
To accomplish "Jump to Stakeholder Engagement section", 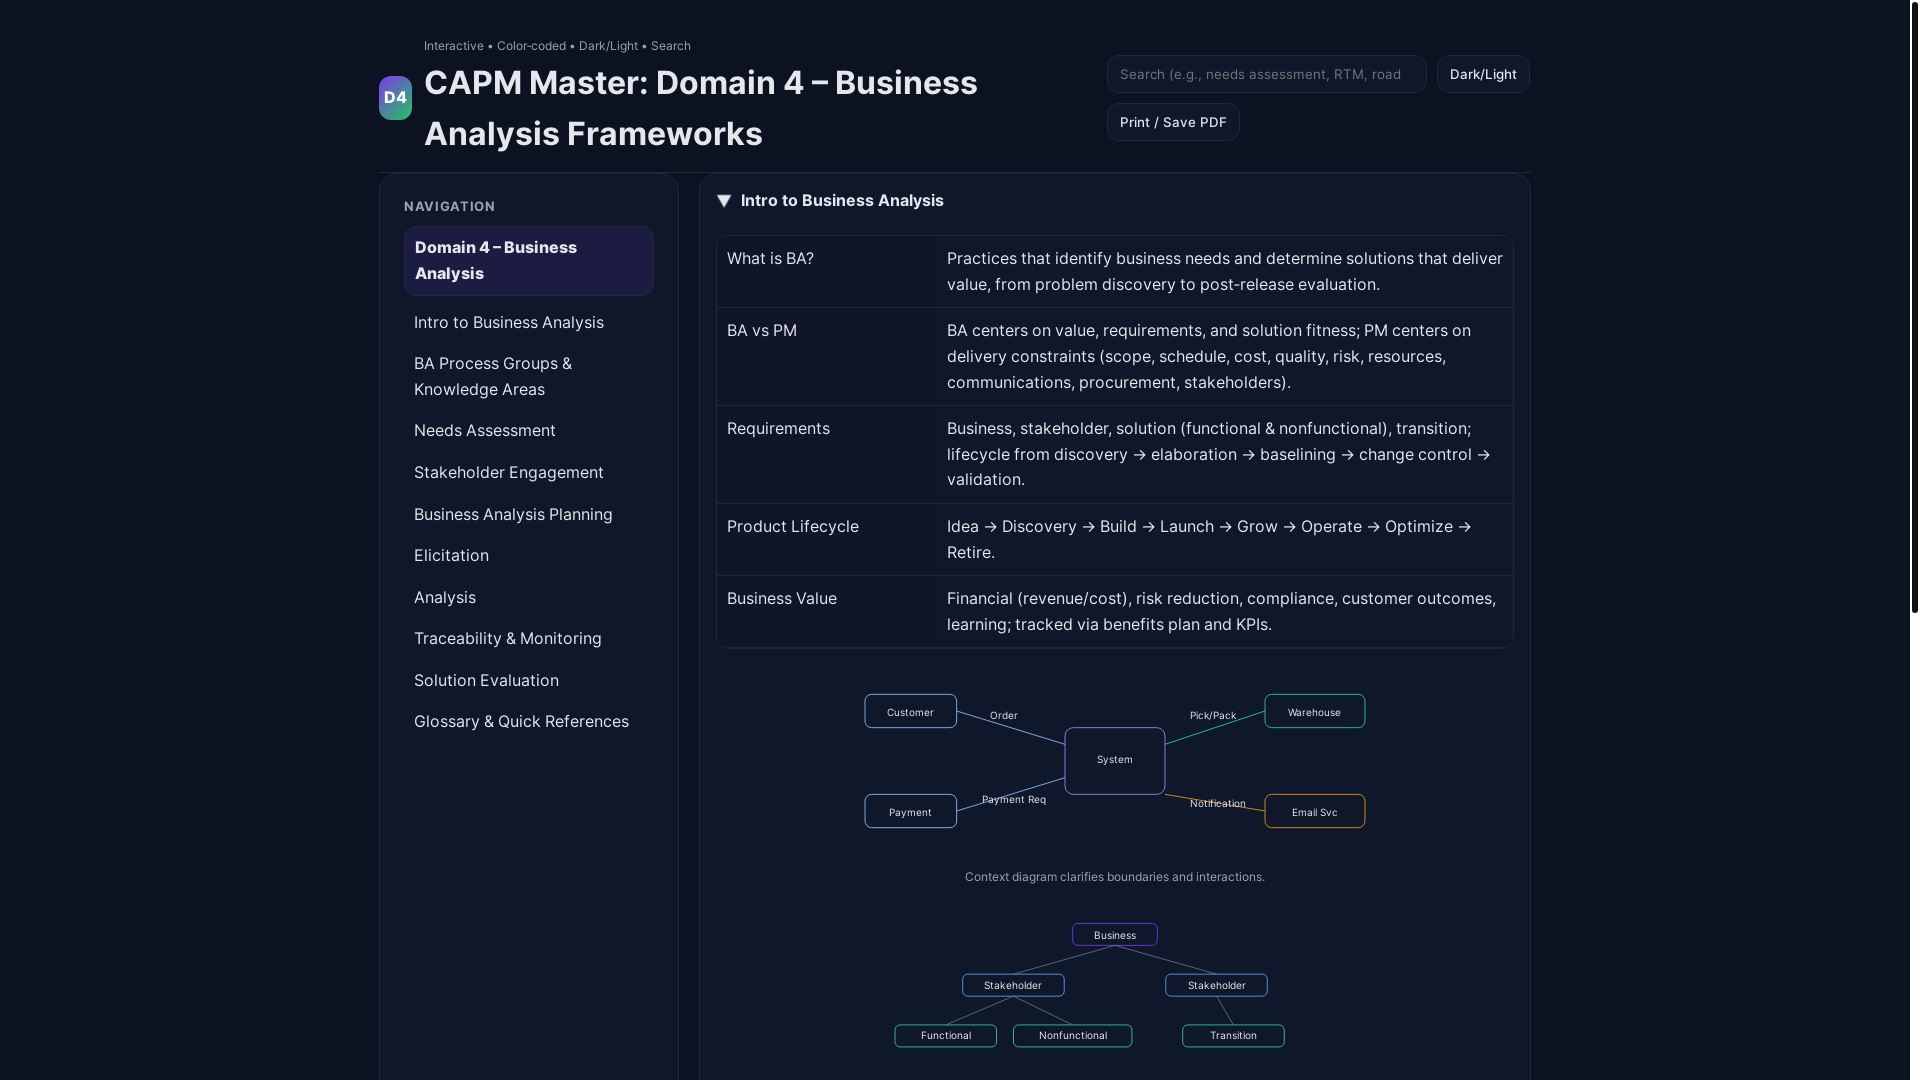I will [x=529, y=473].
